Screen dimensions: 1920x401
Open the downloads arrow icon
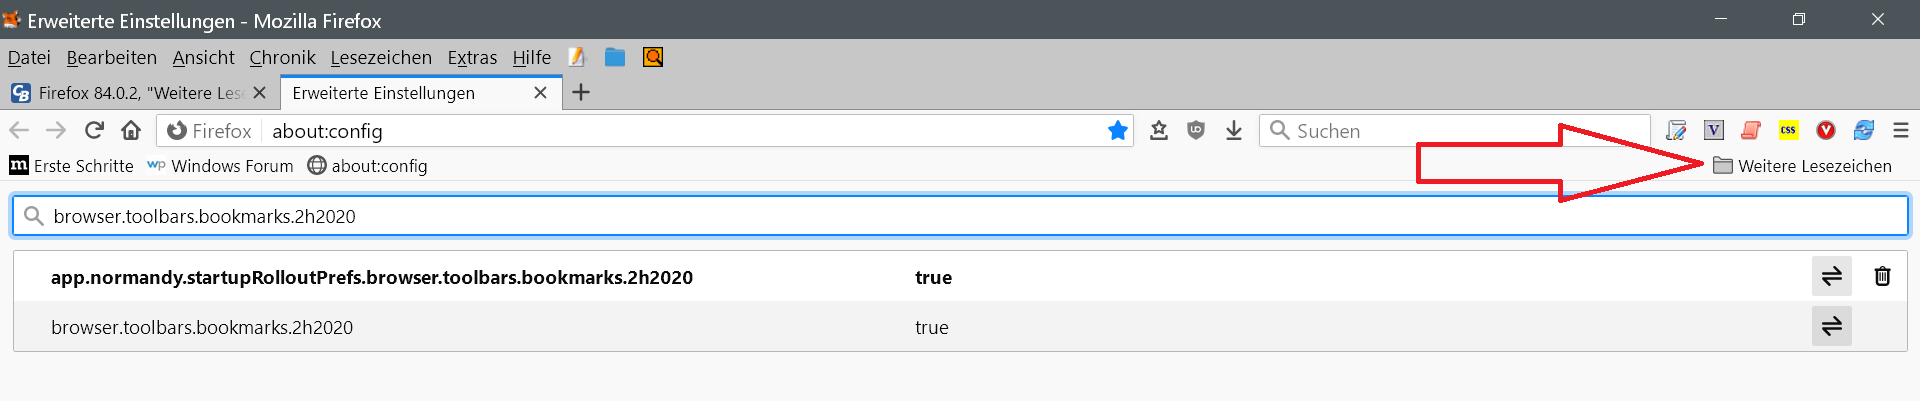[1234, 130]
